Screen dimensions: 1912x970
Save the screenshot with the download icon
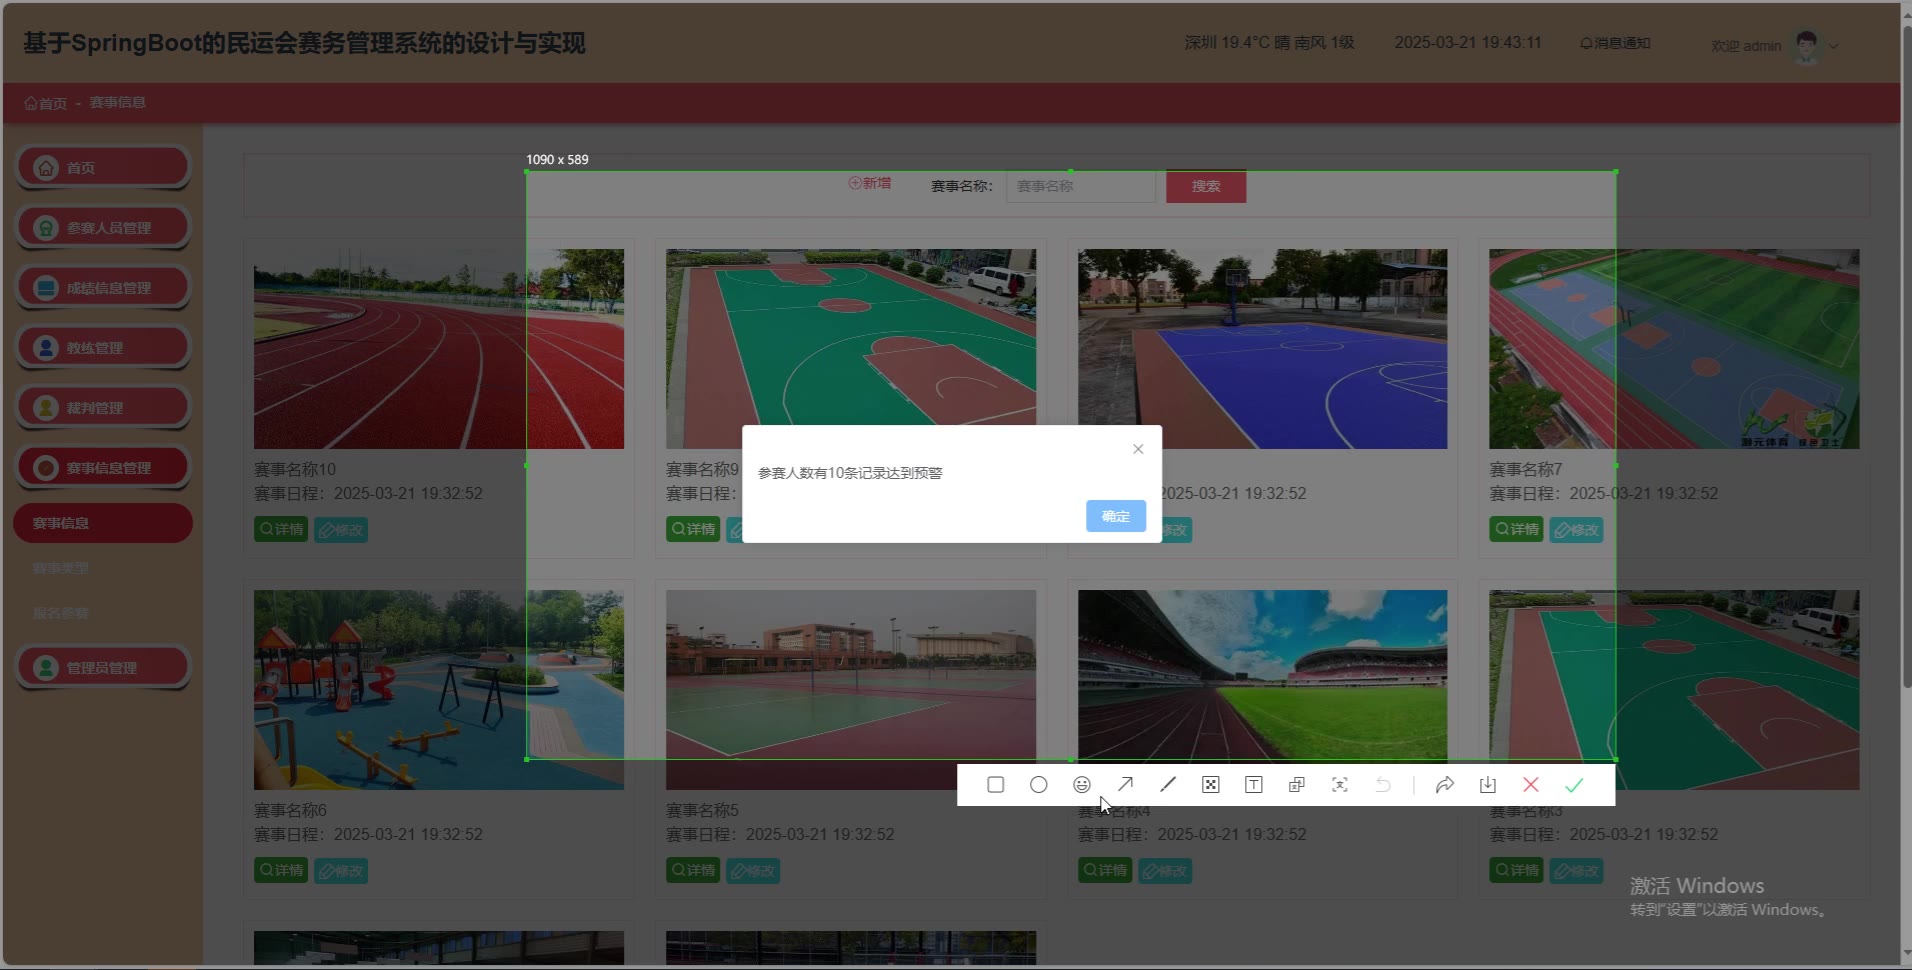click(1488, 785)
